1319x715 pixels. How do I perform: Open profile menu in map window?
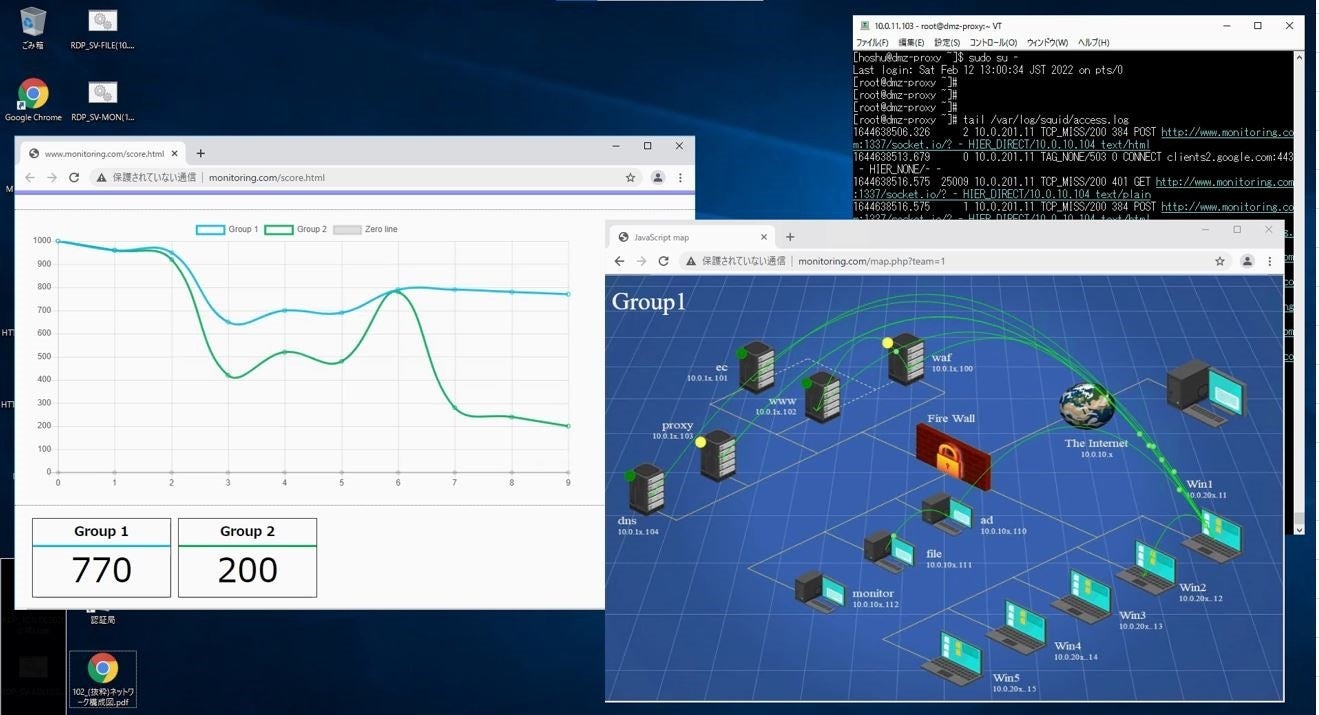tap(1247, 261)
